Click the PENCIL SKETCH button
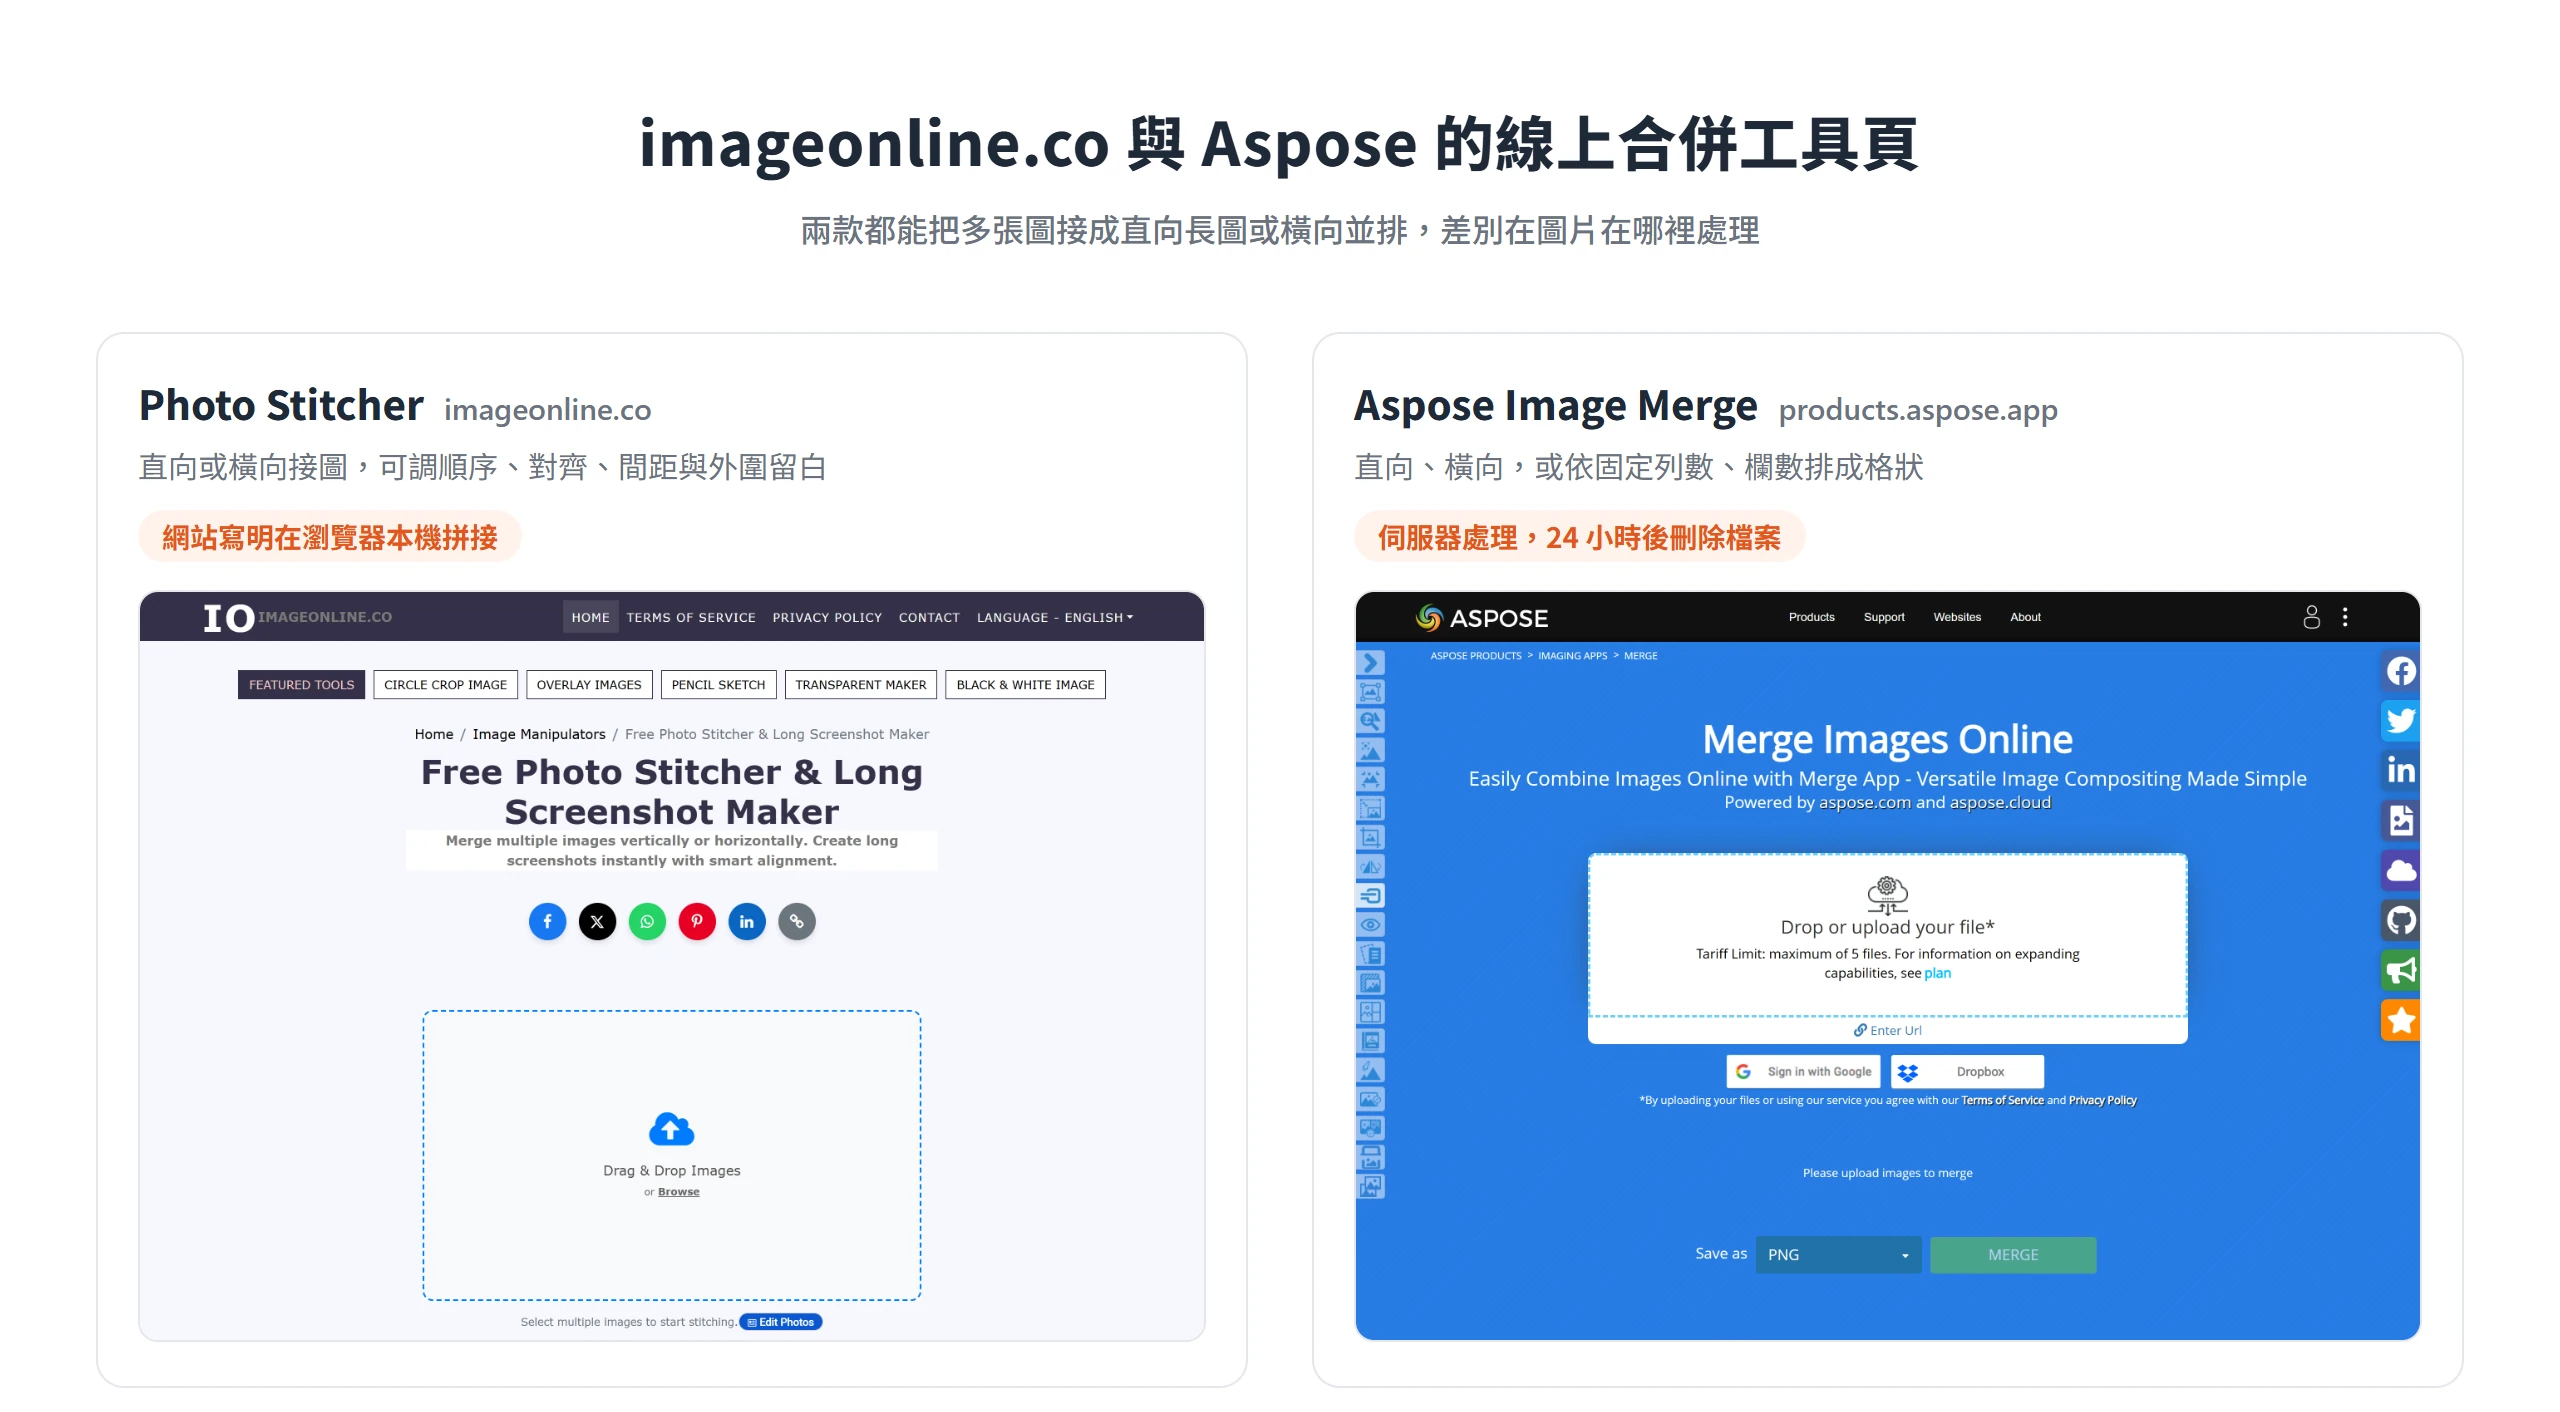This screenshot has width=2560, height=1412. pos(718,685)
